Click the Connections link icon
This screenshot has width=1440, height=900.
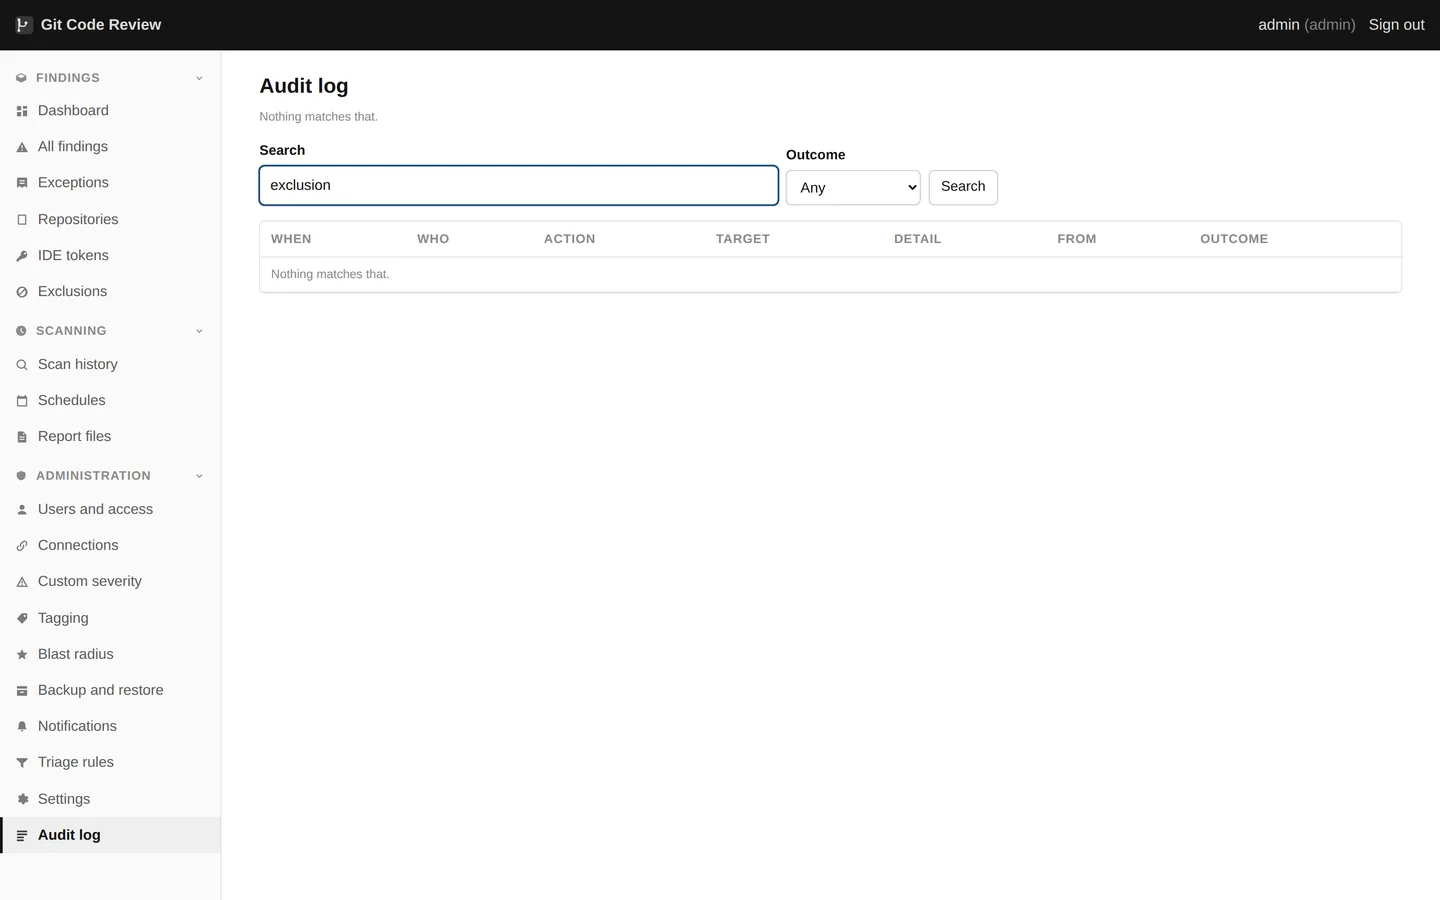click(22, 546)
